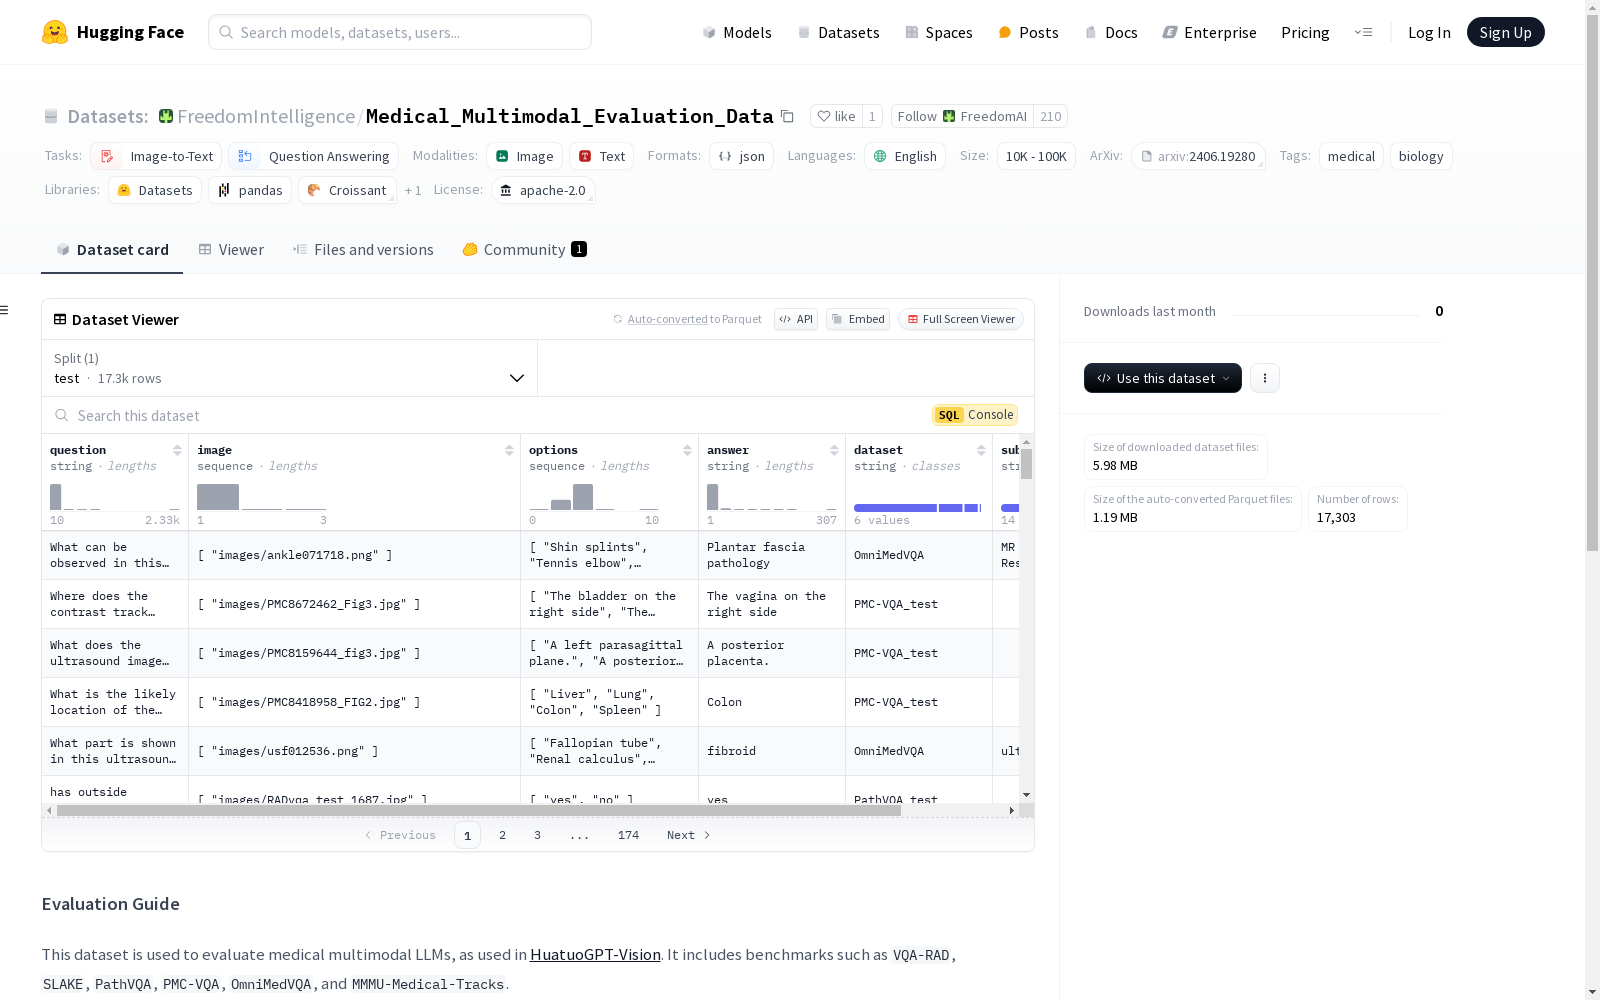Click the Datasets library tag
This screenshot has height=1000, width=1600.
coord(155,190)
